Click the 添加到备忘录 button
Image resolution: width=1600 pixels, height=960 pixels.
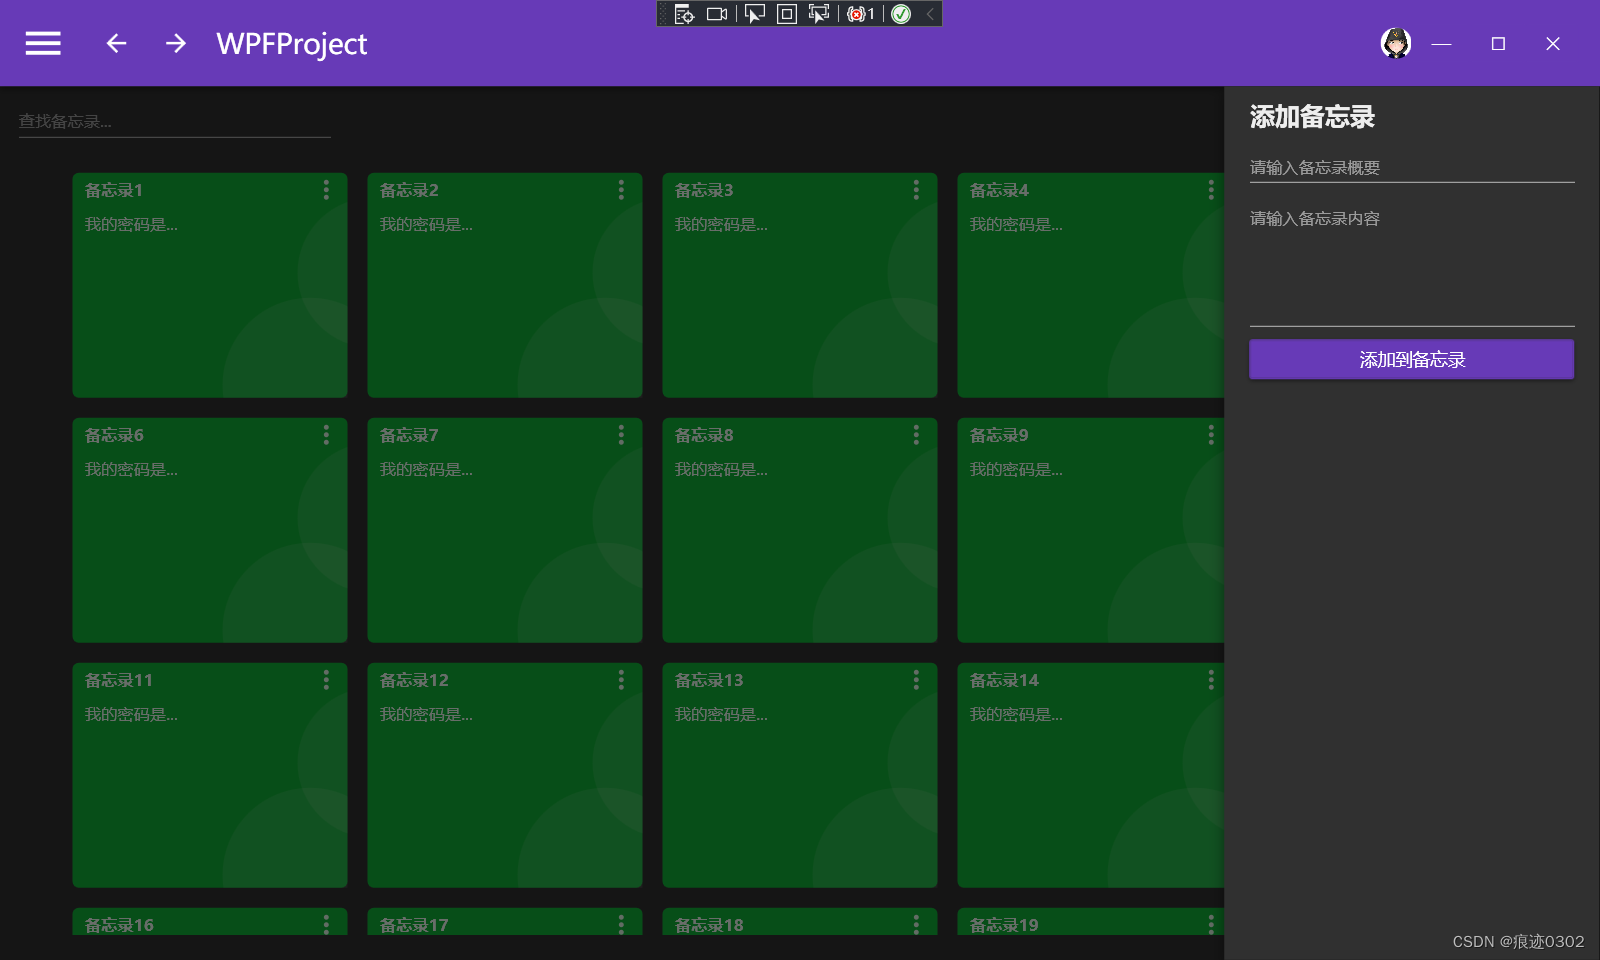1410,359
